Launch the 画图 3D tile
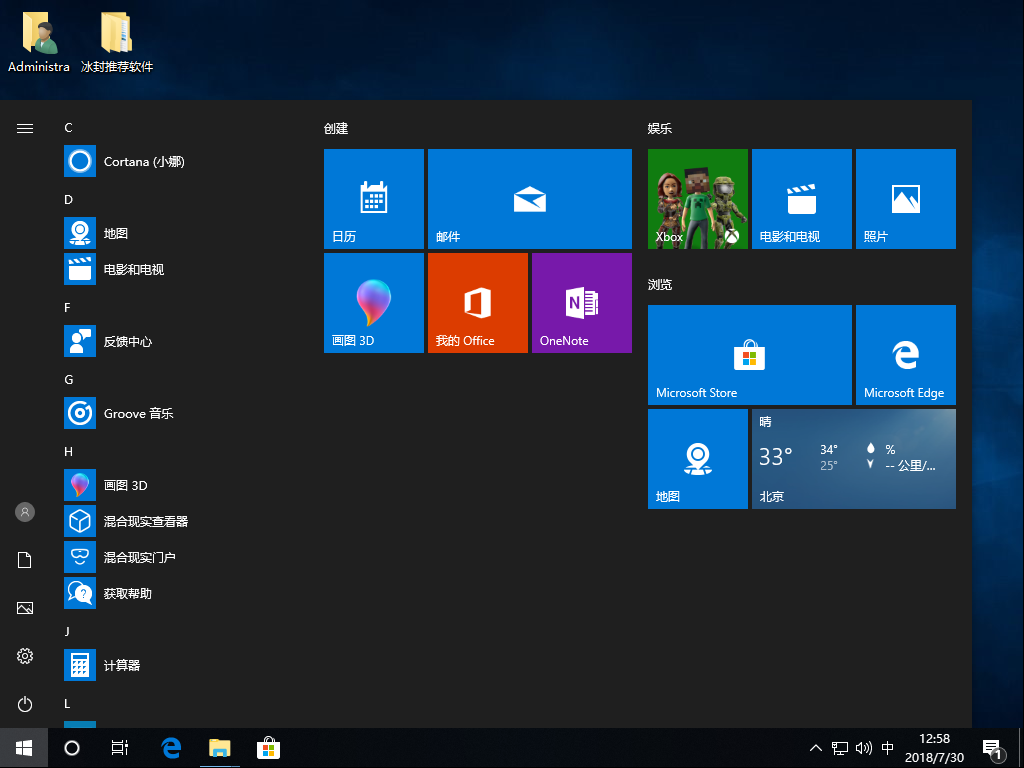 pyautogui.click(x=374, y=303)
